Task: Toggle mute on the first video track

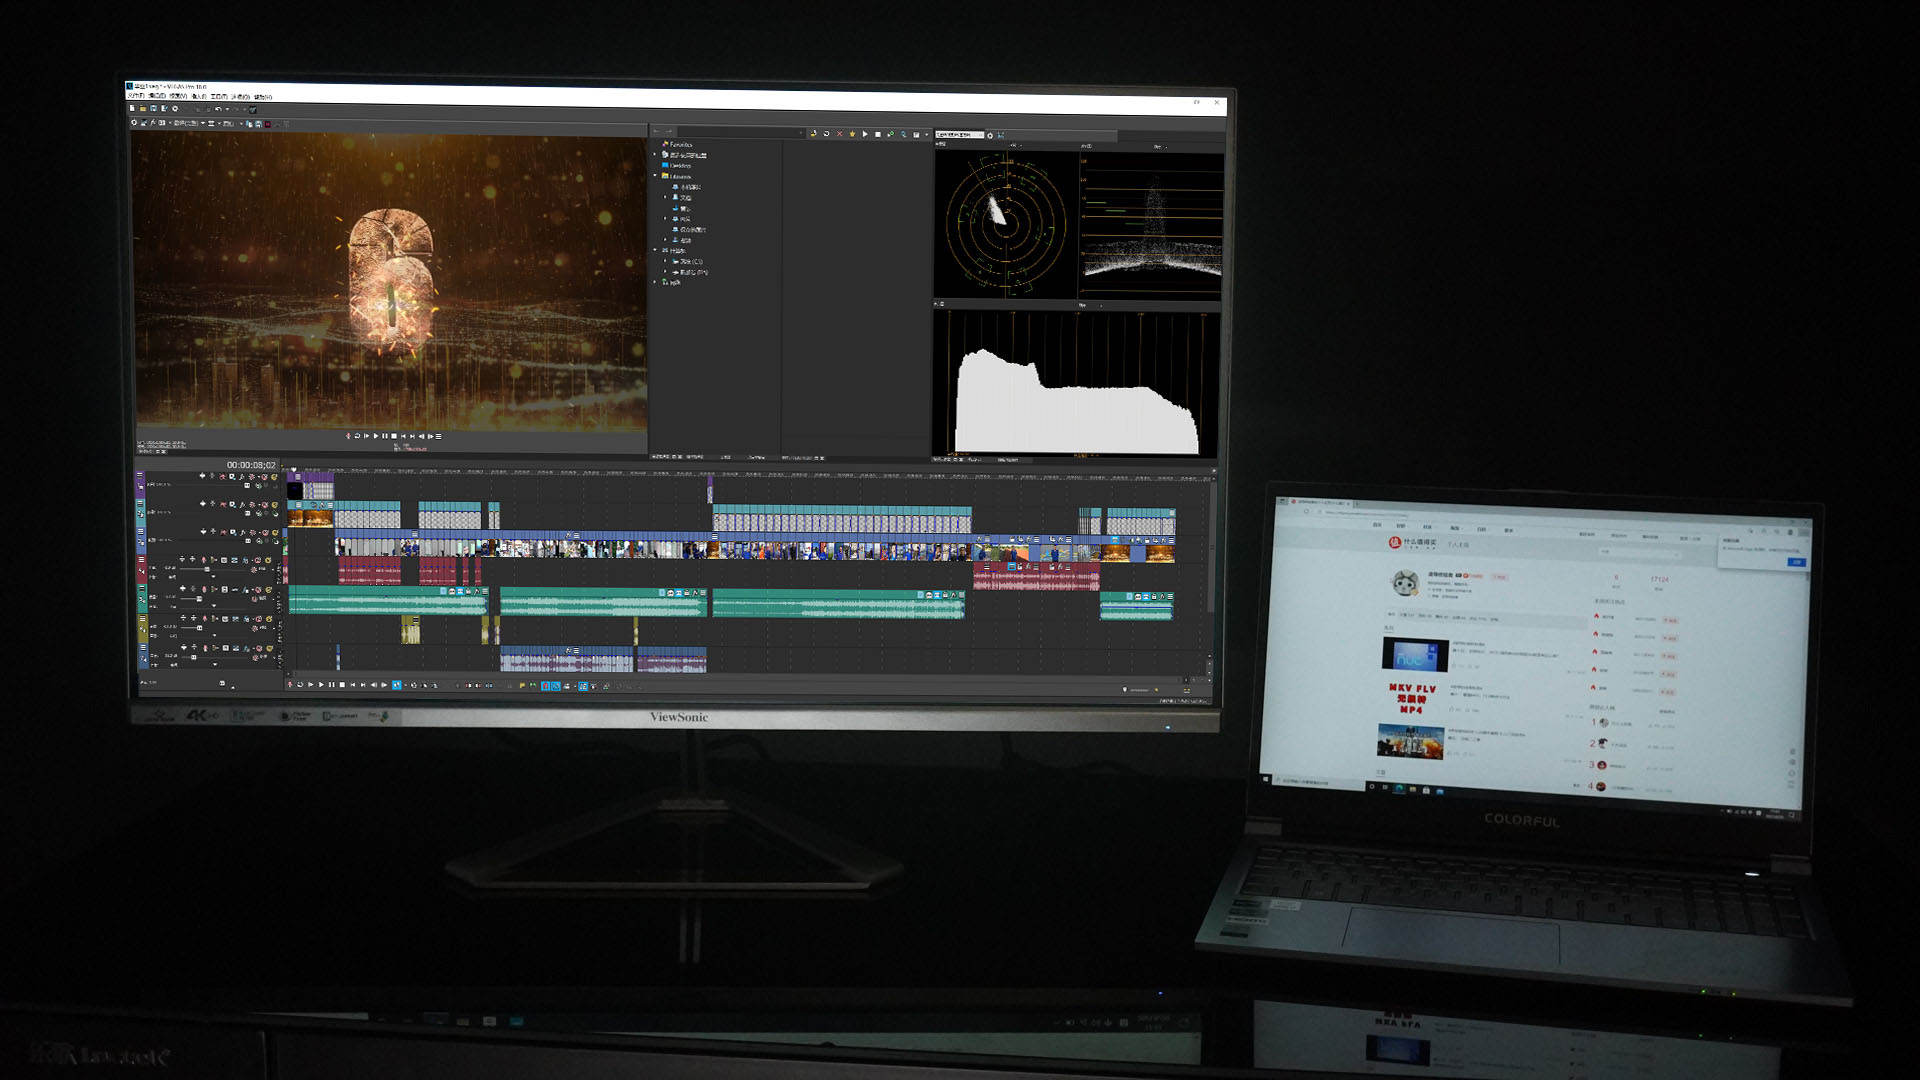Action: coord(264,477)
